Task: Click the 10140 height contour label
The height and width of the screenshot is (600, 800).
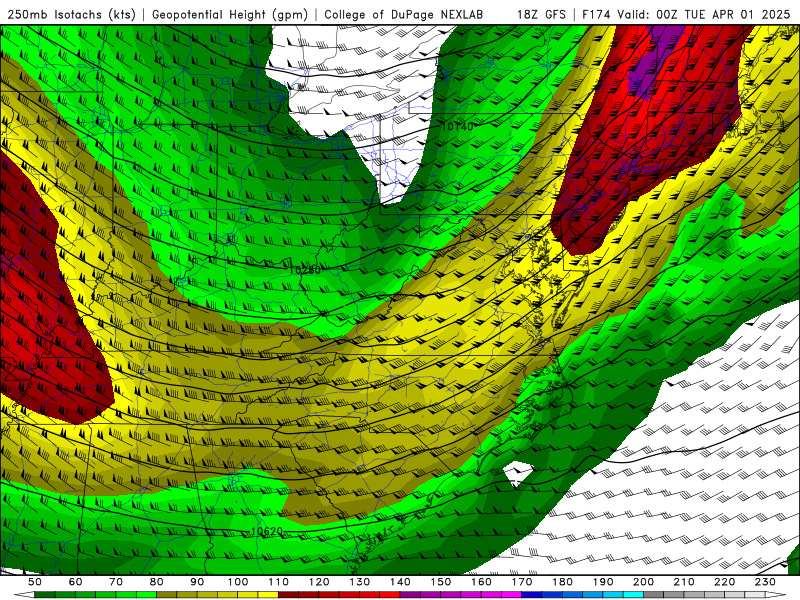Action: 458,126
